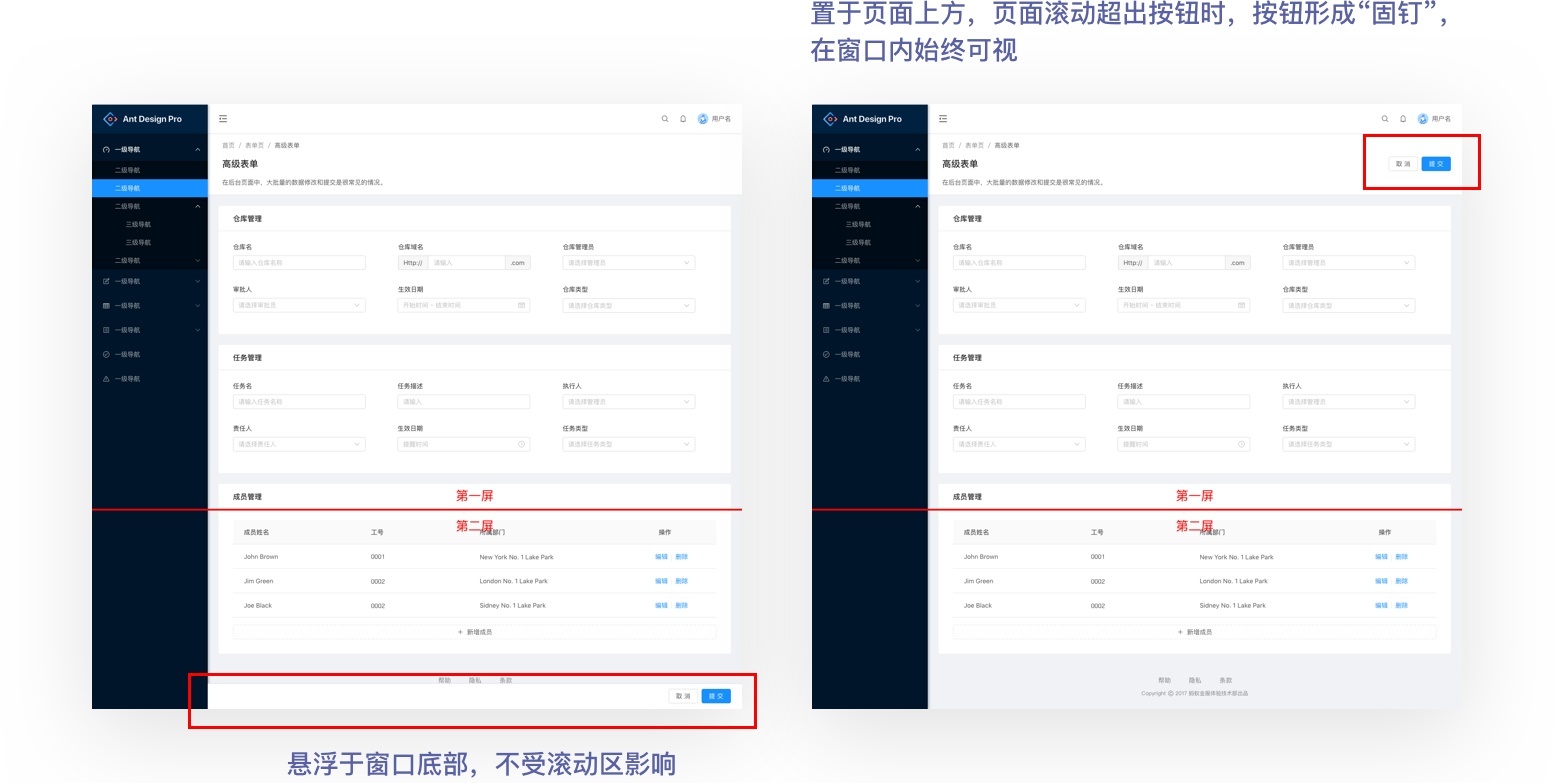Collapse the sidebar via the menu trigger icon
Viewport: 1554px width, 783px height.
click(x=222, y=118)
